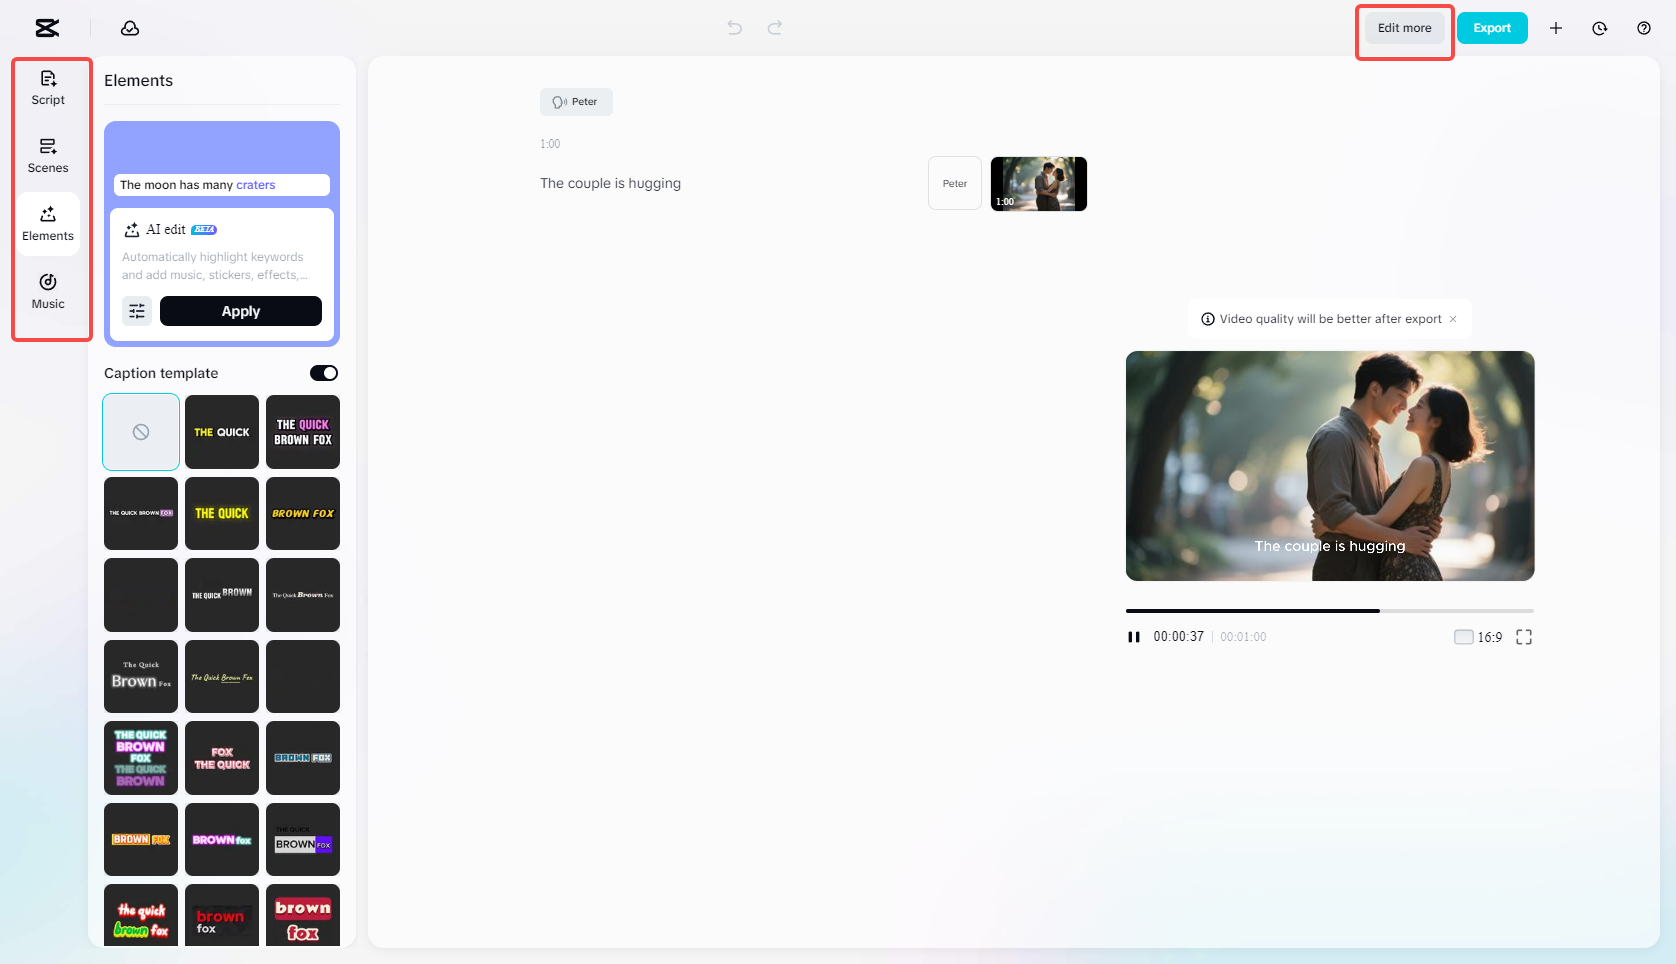Click the Export button
Image resolution: width=1676 pixels, height=964 pixels.
1492,28
